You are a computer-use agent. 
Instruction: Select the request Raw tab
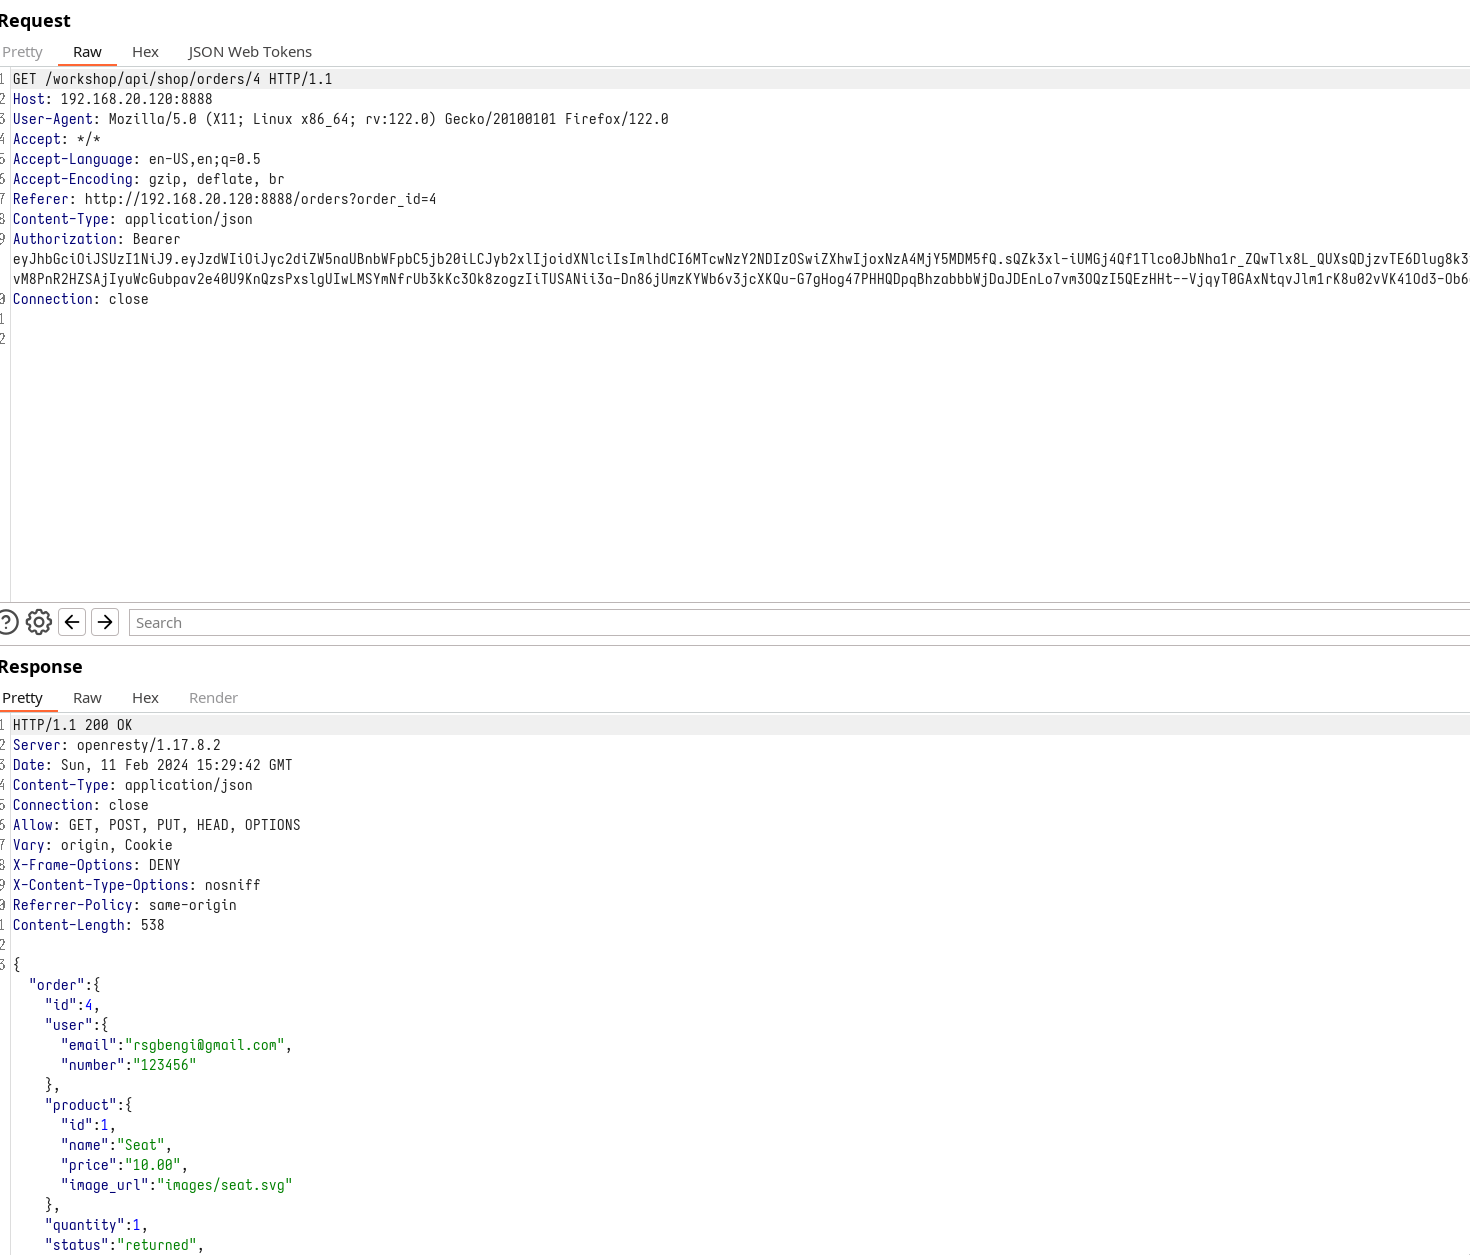point(87,52)
